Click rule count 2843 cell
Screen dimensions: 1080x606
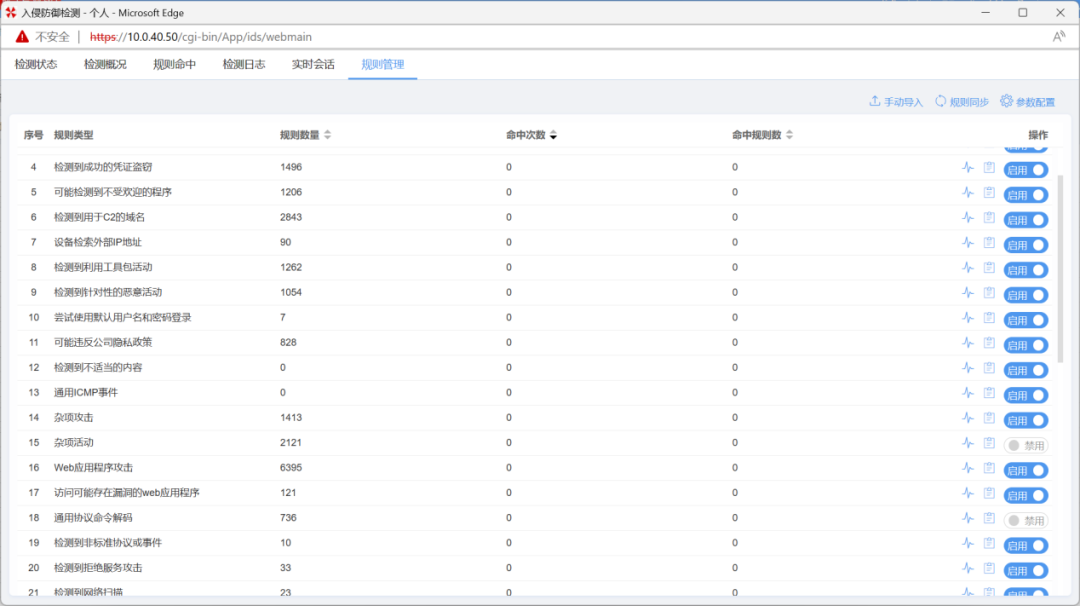pos(291,217)
